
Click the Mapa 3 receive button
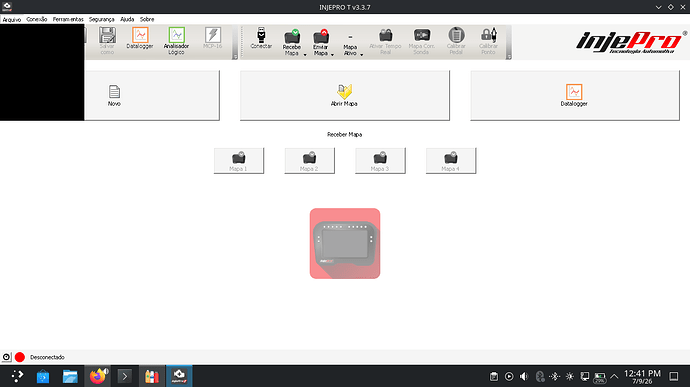click(380, 161)
